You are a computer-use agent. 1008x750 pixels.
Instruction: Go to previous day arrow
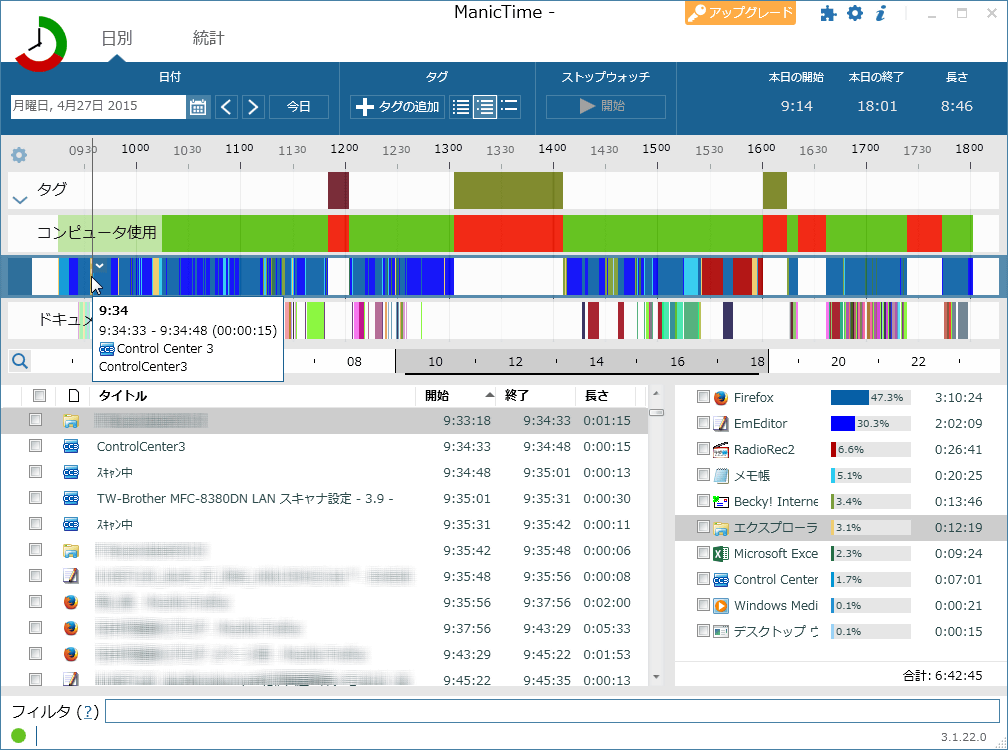tap(226, 107)
